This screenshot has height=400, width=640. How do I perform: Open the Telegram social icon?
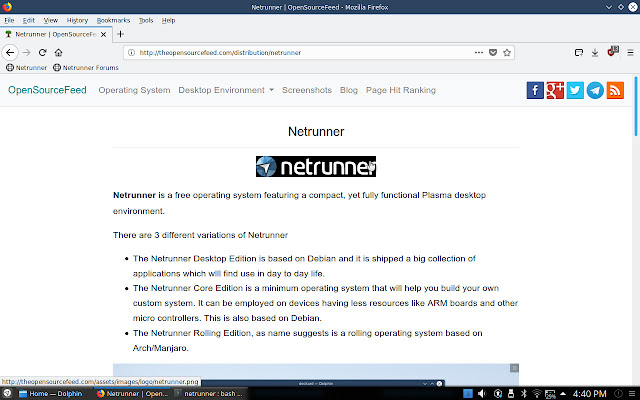[x=595, y=90]
